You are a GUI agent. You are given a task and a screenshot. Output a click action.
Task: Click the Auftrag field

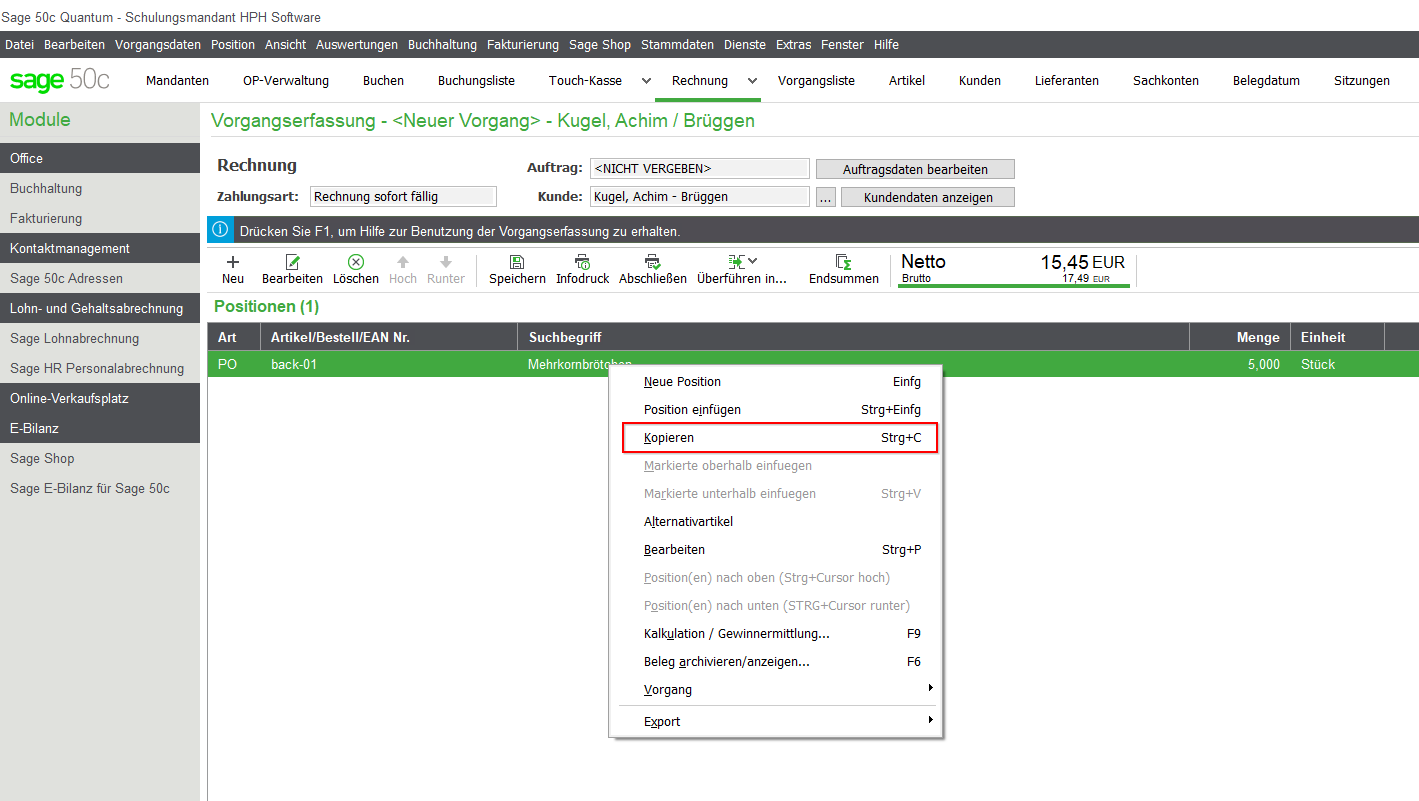(x=700, y=169)
